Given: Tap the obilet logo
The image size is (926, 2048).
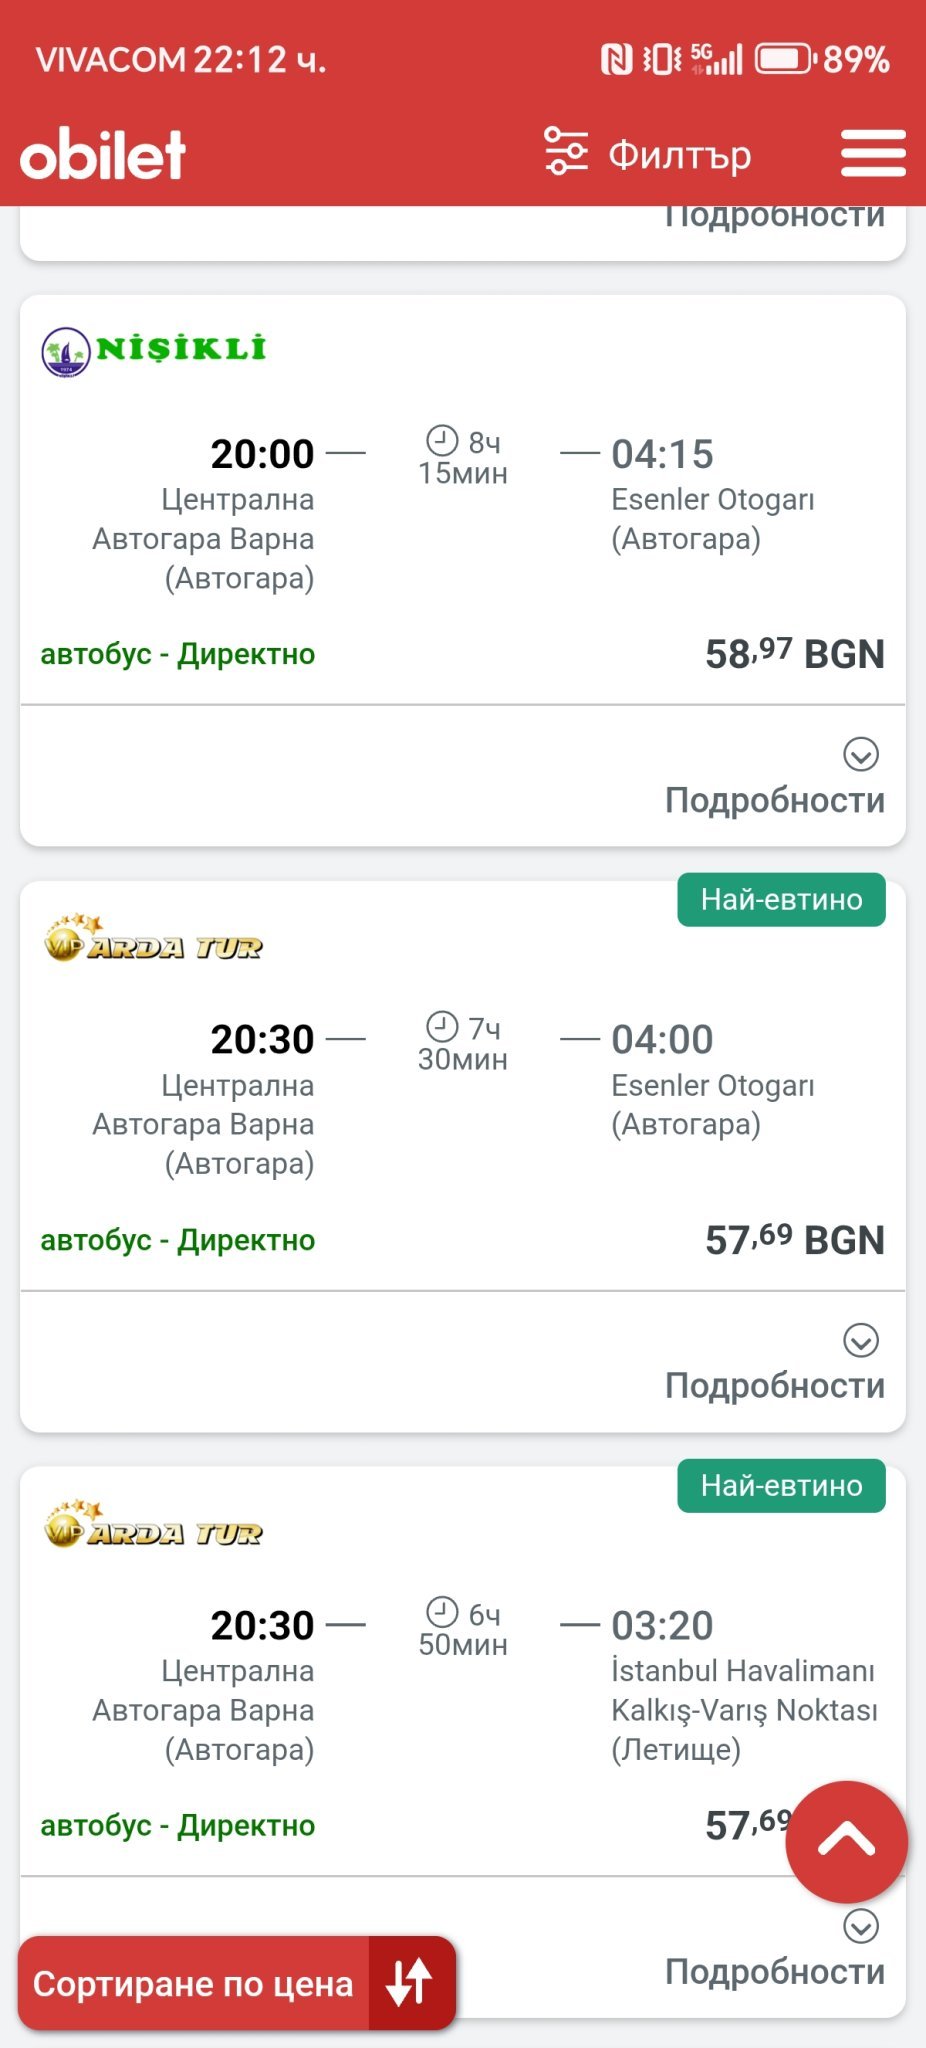Looking at the screenshot, I should tap(103, 154).
